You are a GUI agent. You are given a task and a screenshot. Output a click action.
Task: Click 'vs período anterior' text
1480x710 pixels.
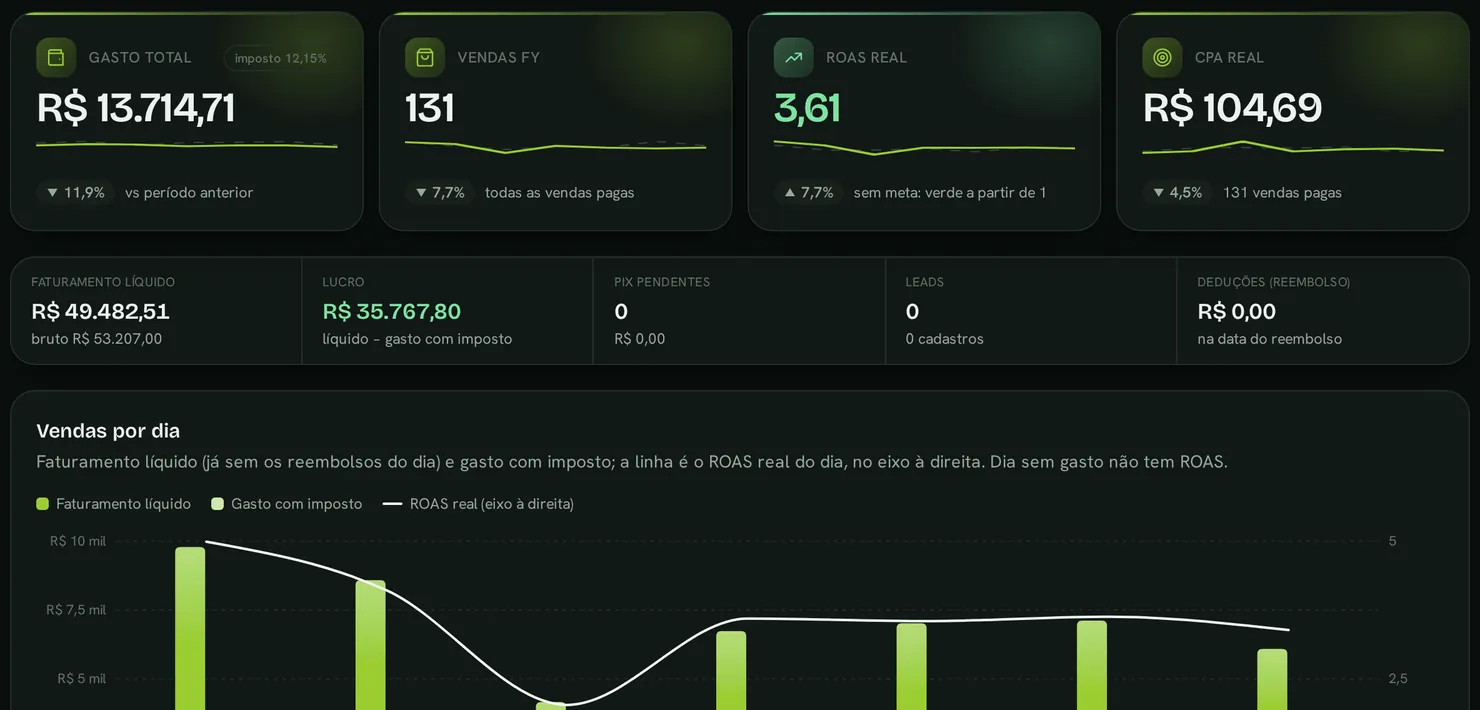coord(189,192)
